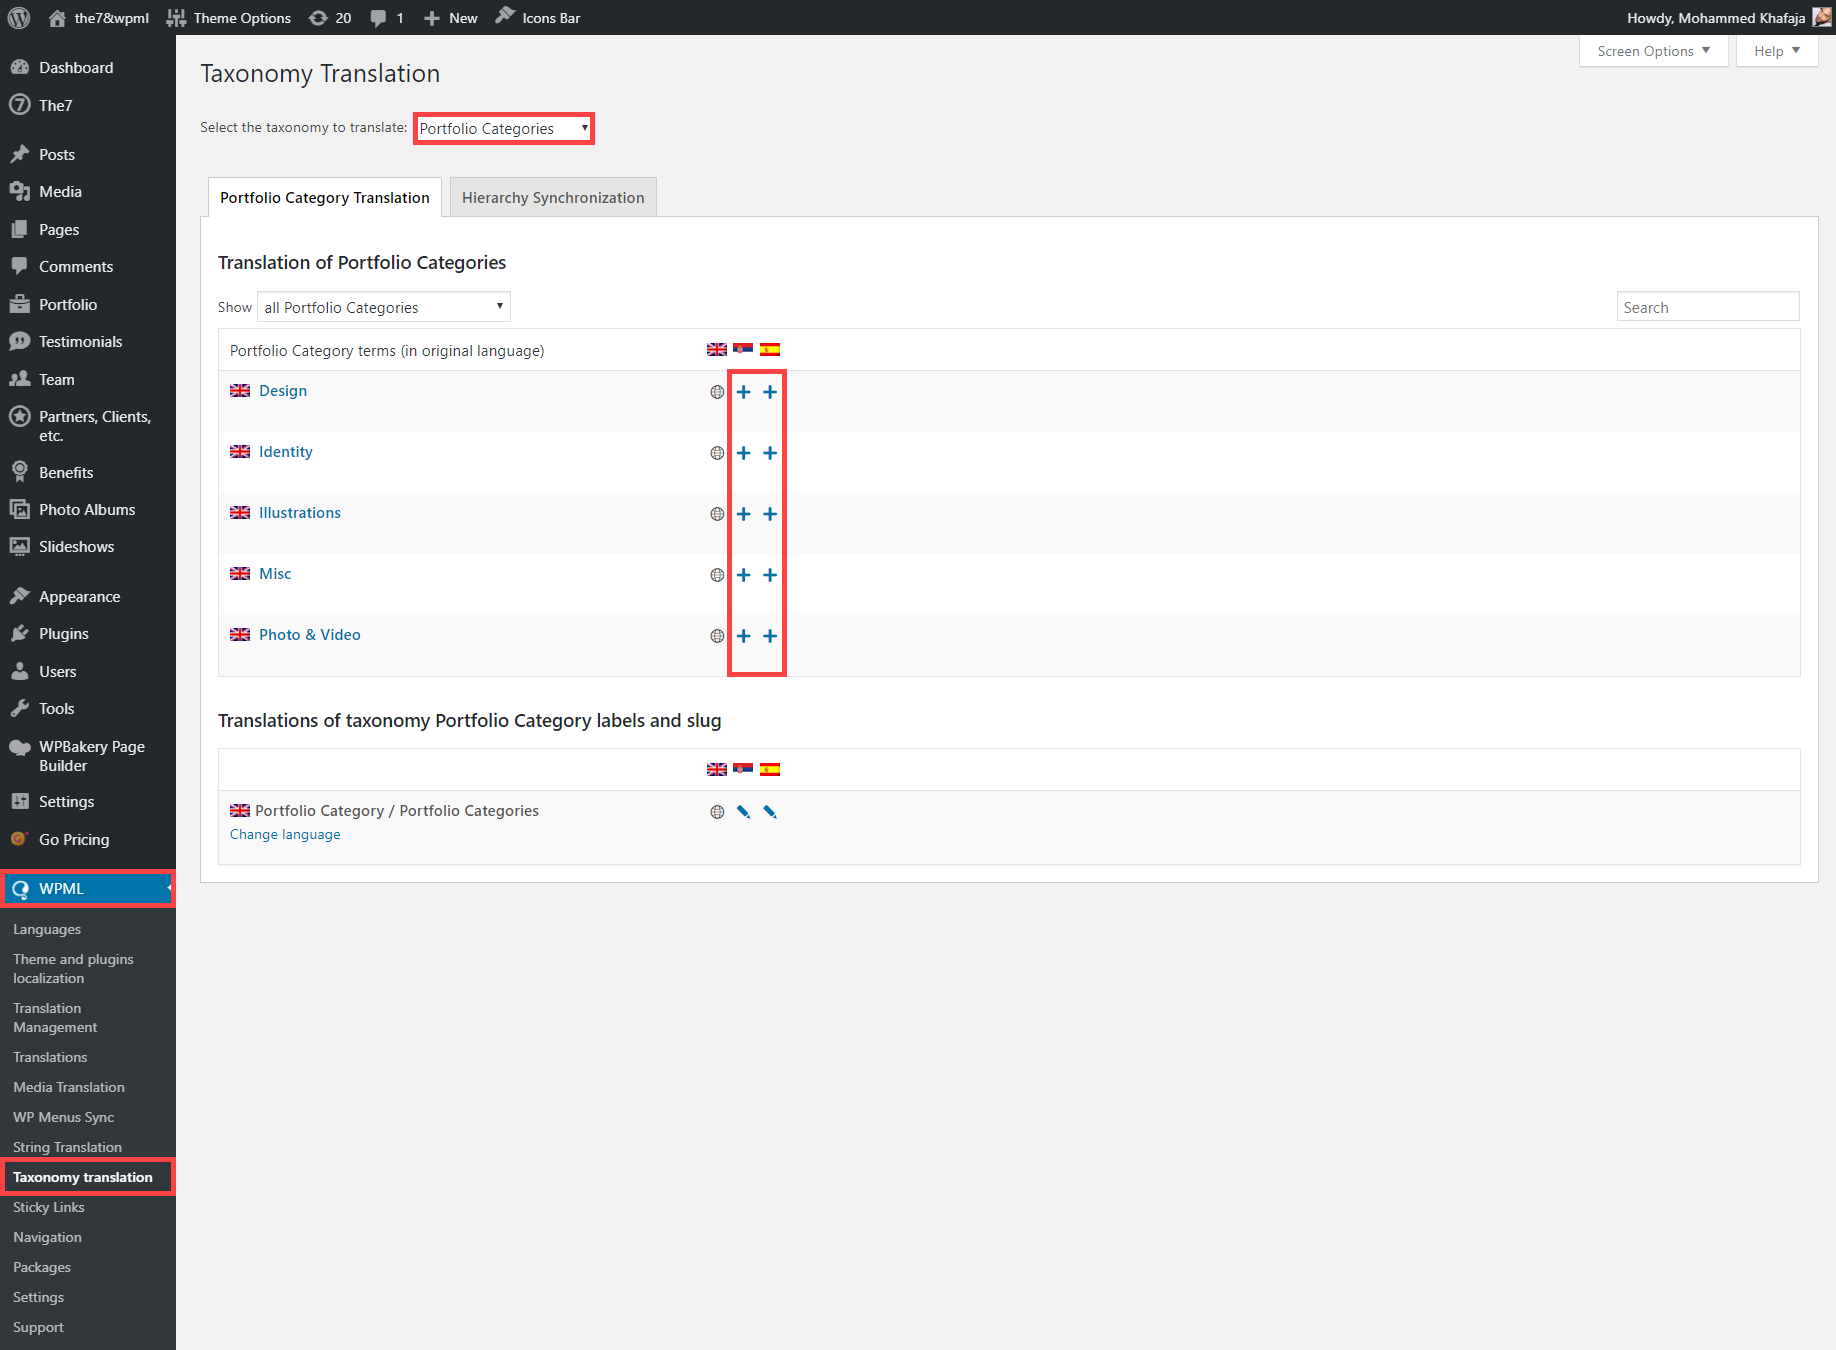This screenshot has width=1836, height=1350.
Task: Add Serbian translation for Photo & Video
Action: click(x=743, y=636)
